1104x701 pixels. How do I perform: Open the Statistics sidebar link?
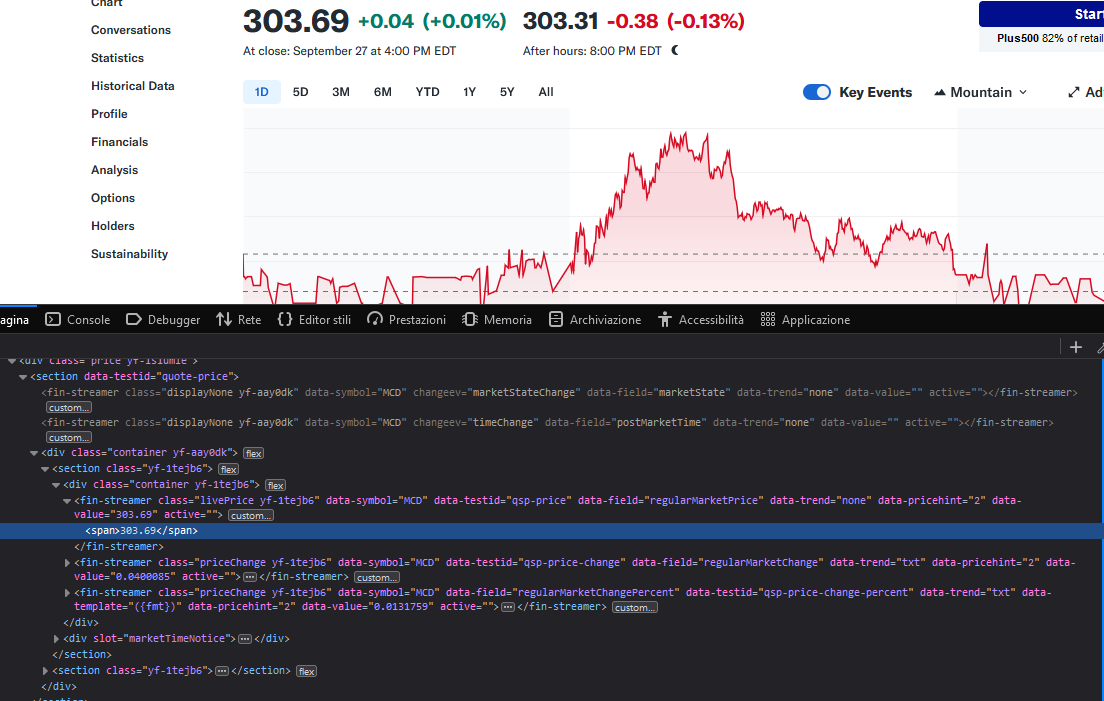pos(117,58)
